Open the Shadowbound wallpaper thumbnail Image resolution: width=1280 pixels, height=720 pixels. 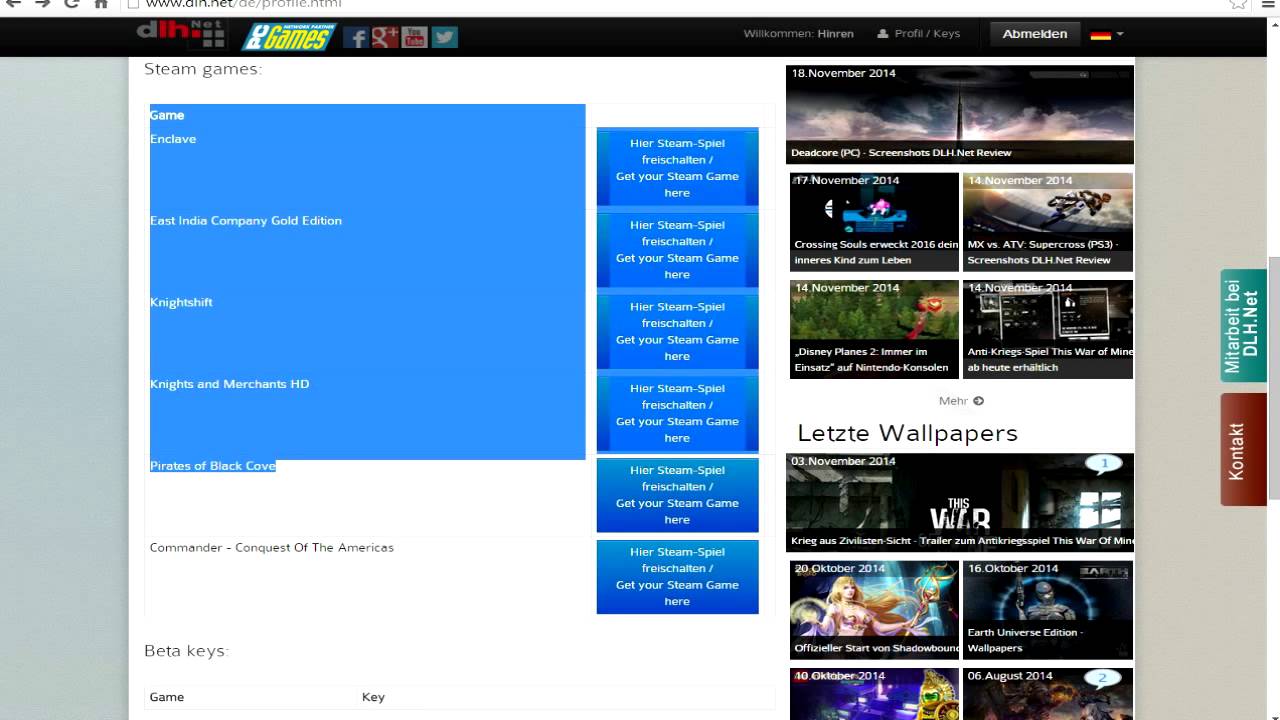(x=874, y=610)
